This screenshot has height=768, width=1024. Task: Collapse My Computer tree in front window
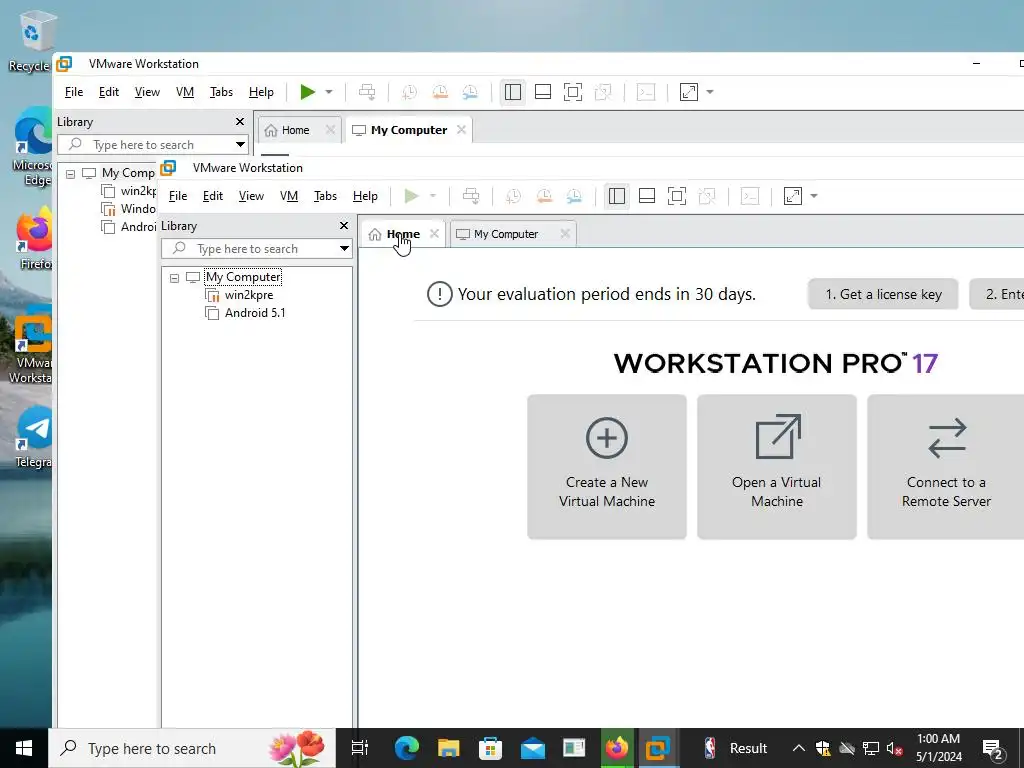click(x=174, y=278)
